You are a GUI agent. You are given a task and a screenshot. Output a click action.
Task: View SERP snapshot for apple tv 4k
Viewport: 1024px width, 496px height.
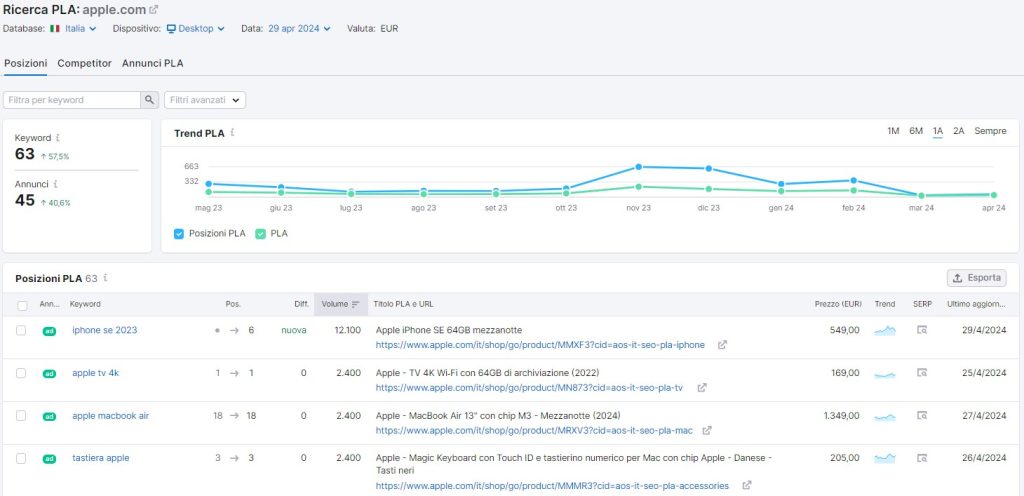(x=921, y=373)
